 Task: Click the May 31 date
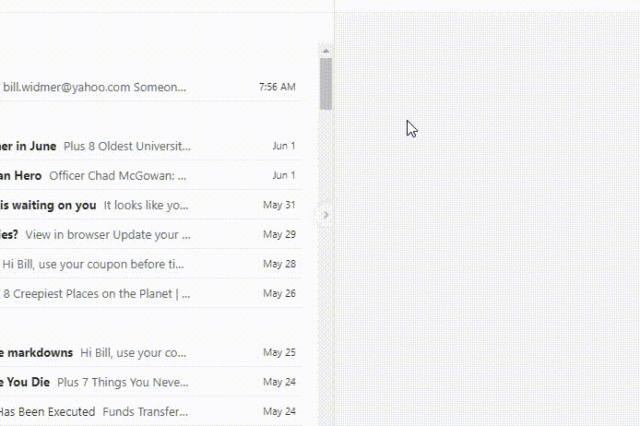[279, 206]
